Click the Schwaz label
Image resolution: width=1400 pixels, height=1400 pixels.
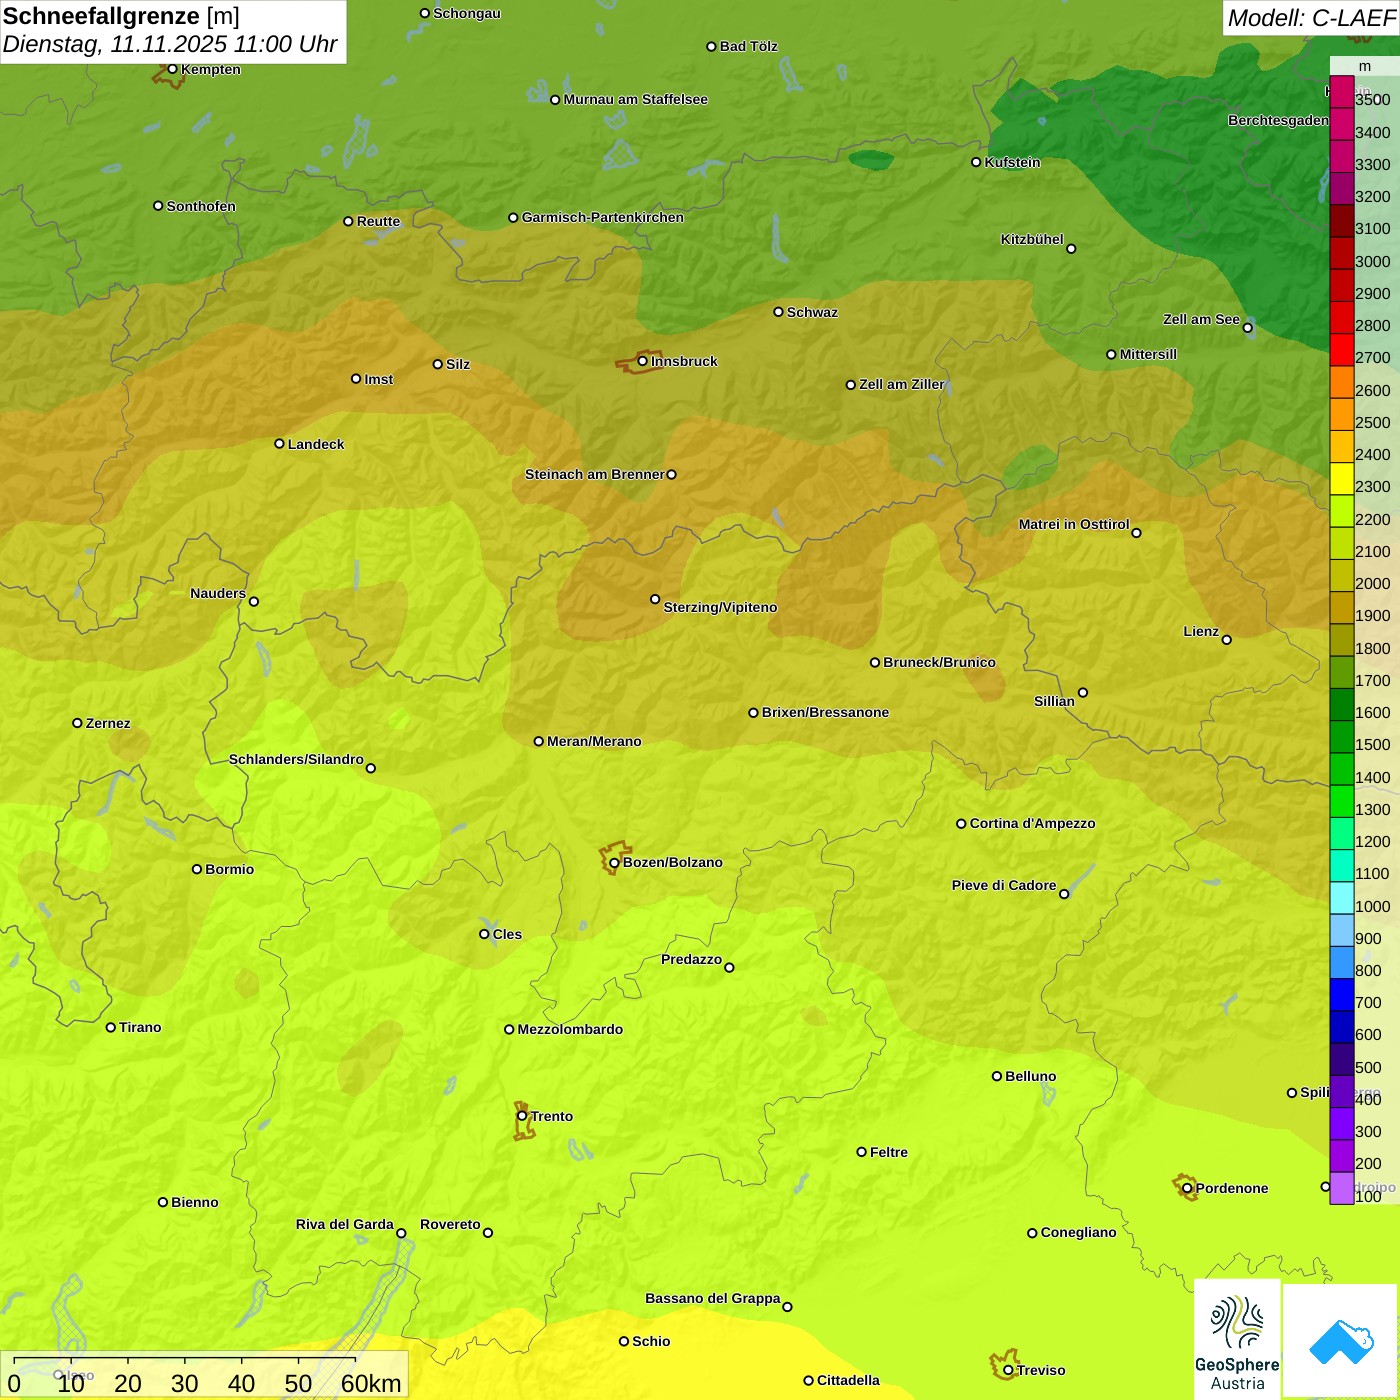click(813, 312)
